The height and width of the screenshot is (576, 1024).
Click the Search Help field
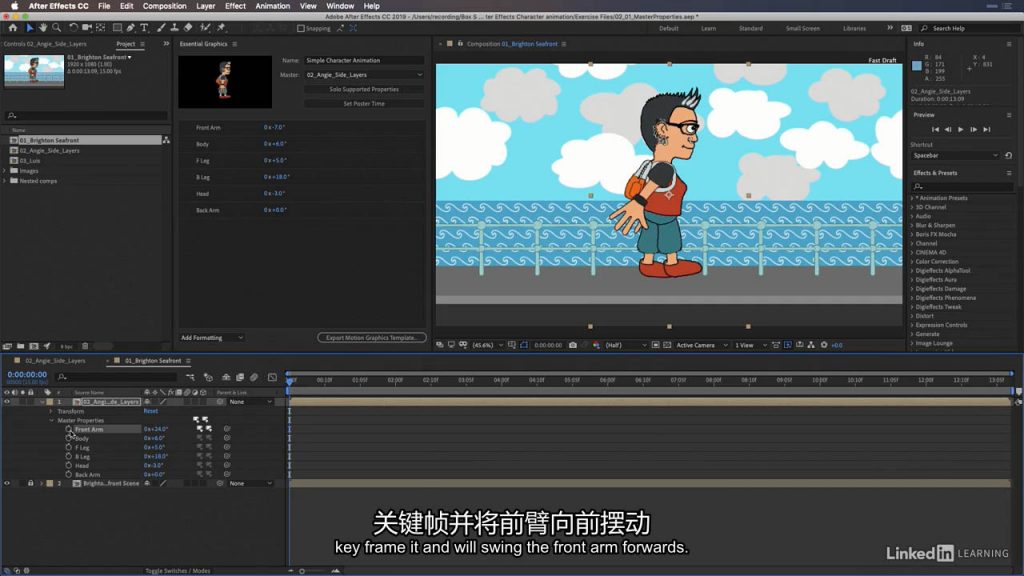[968, 28]
